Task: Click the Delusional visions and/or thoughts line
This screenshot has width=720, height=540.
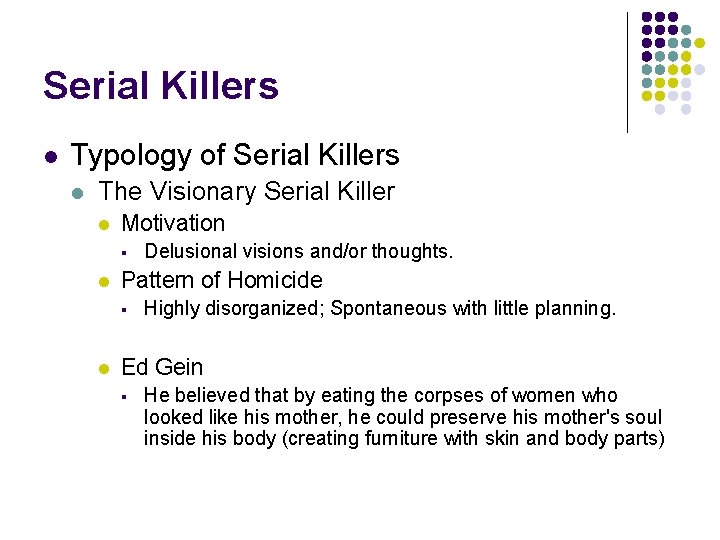Action: pos(298,251)
